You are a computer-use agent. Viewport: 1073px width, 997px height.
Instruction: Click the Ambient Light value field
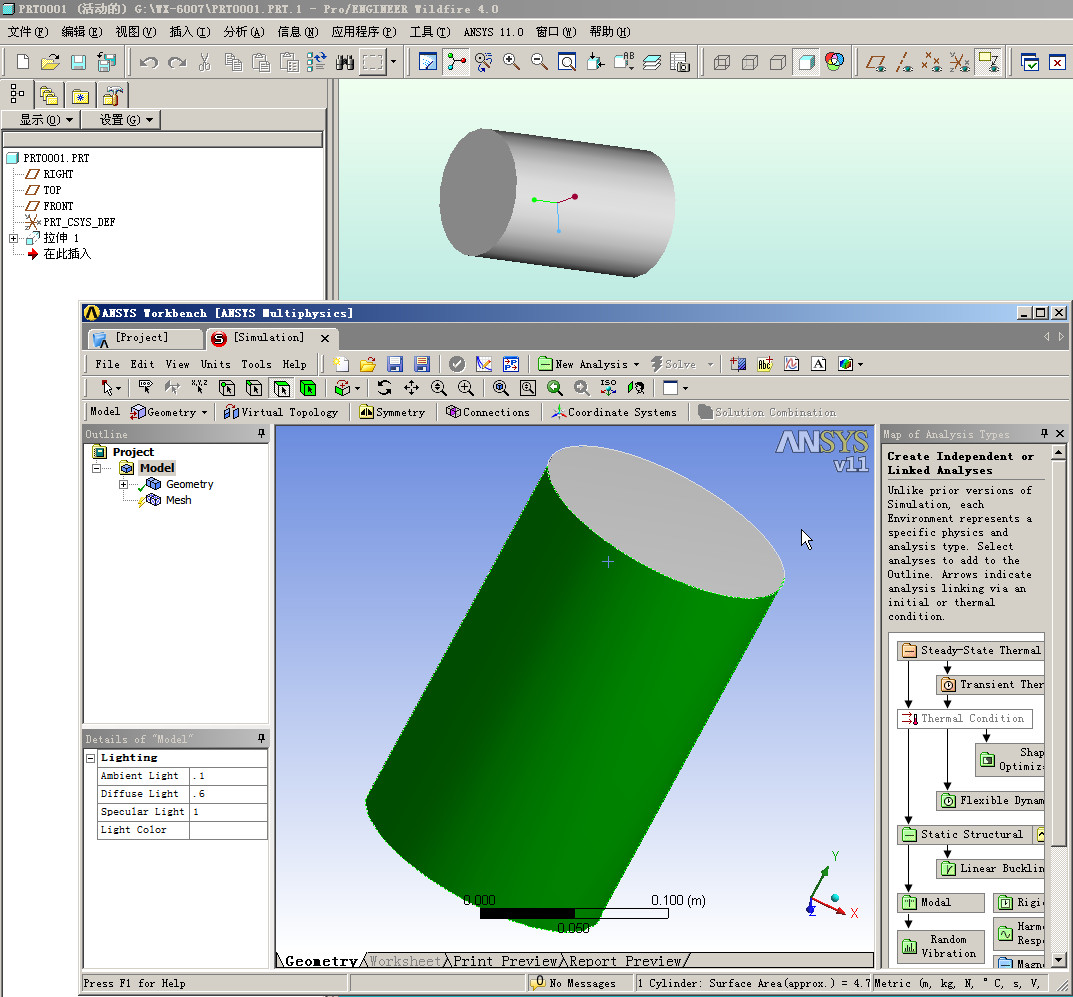pyautogui.click(x=228, y=776)
